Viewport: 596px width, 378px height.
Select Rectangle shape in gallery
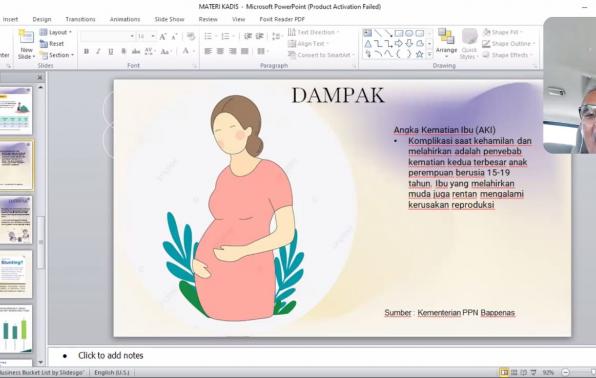pos(399,33)
